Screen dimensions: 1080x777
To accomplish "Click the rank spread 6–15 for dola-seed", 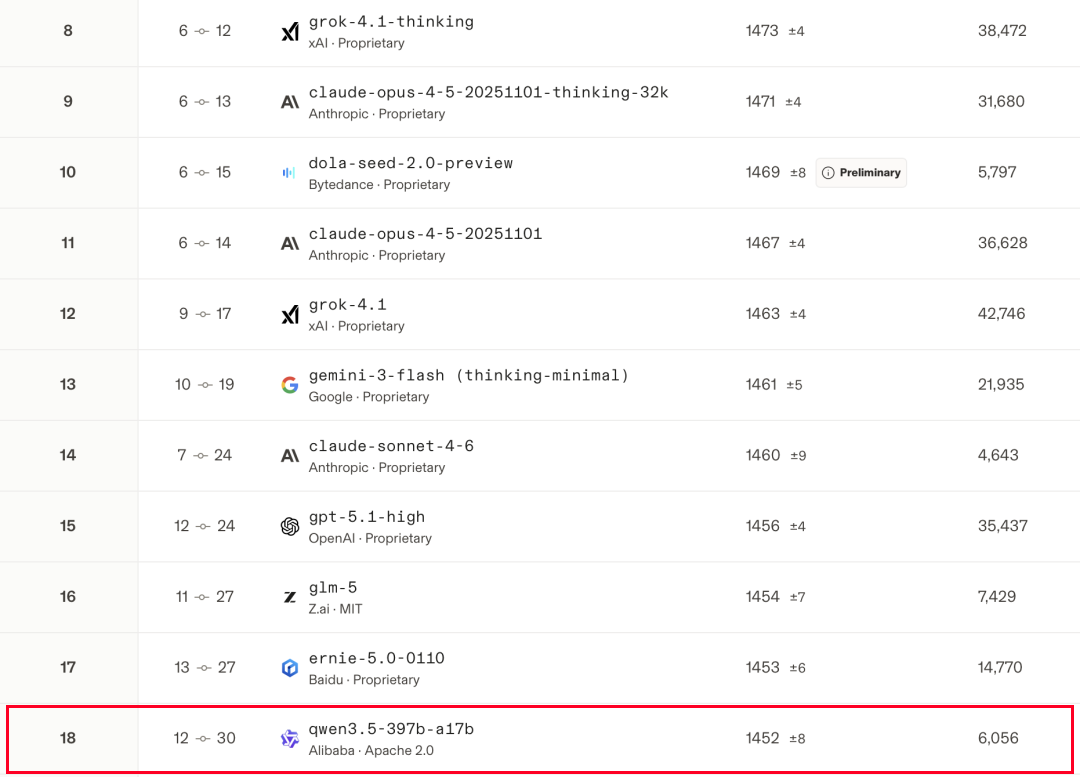I will pos(205,173).
